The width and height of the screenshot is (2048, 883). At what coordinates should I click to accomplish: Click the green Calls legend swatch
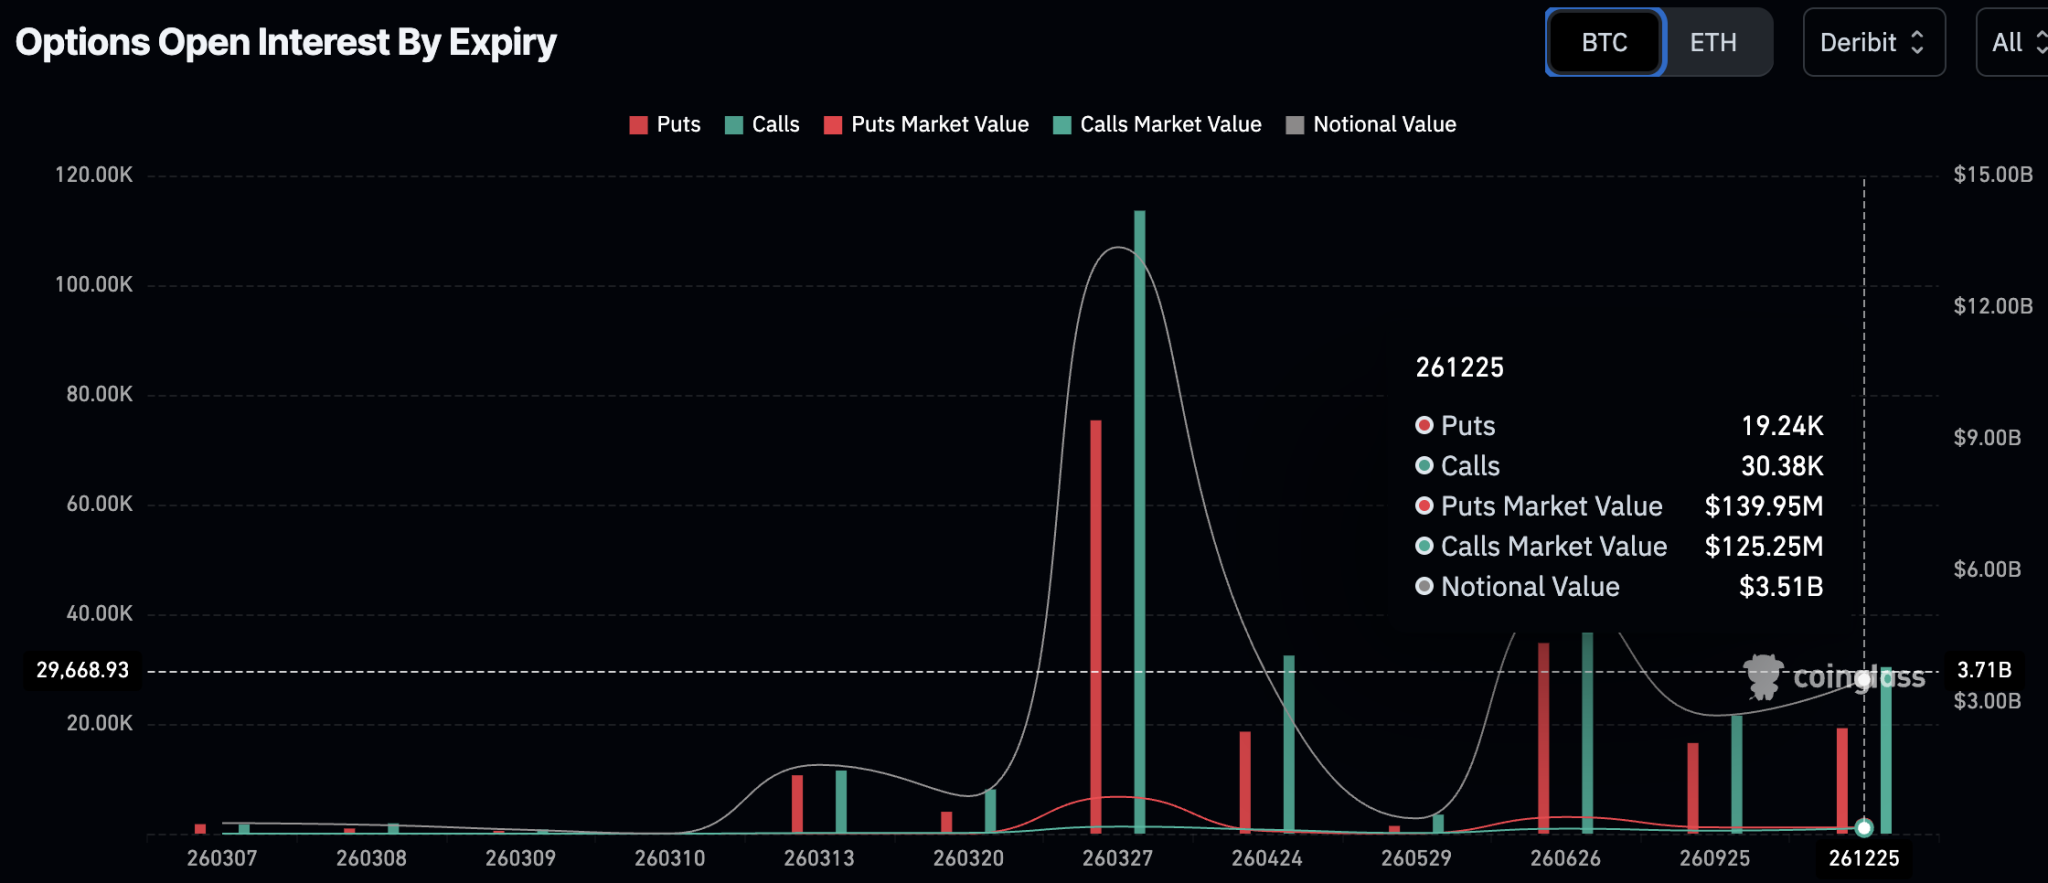pyautogui.click(x=734, y=125)
